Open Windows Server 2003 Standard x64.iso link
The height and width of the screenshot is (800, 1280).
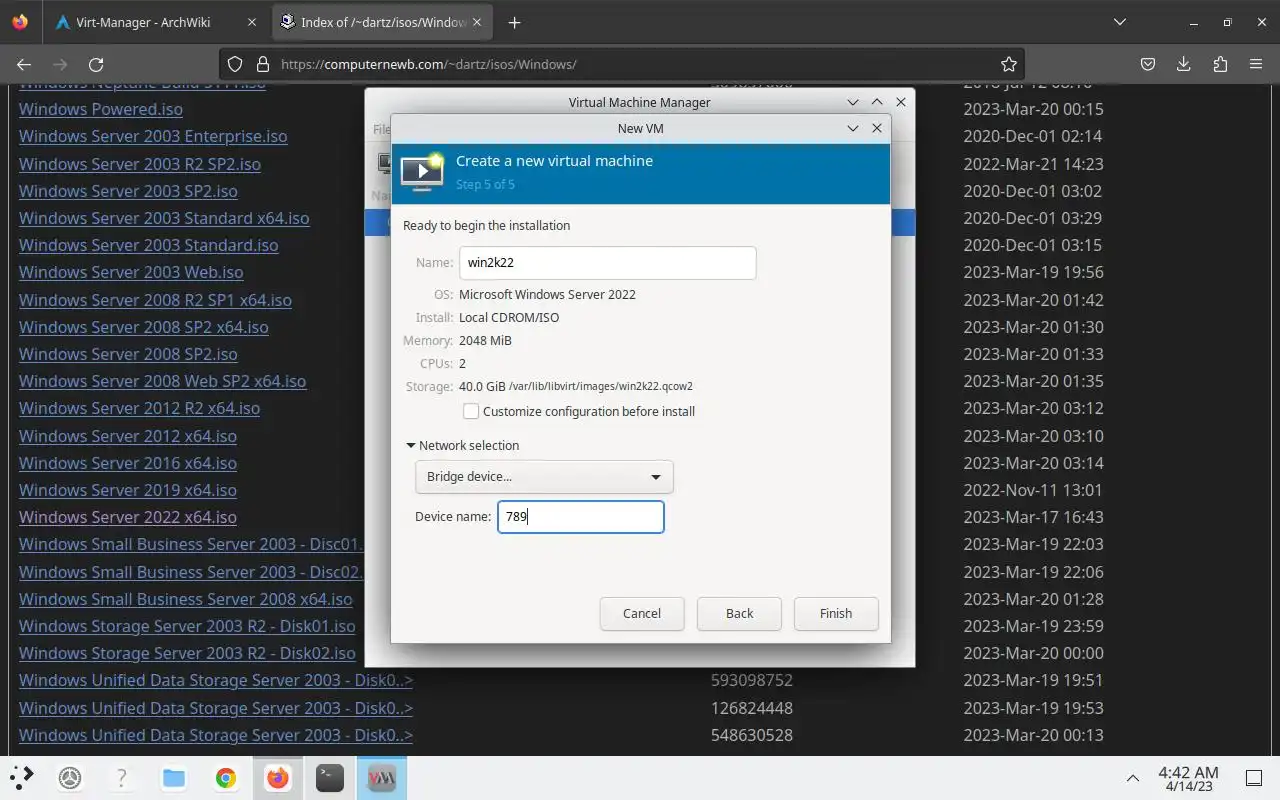164,218
